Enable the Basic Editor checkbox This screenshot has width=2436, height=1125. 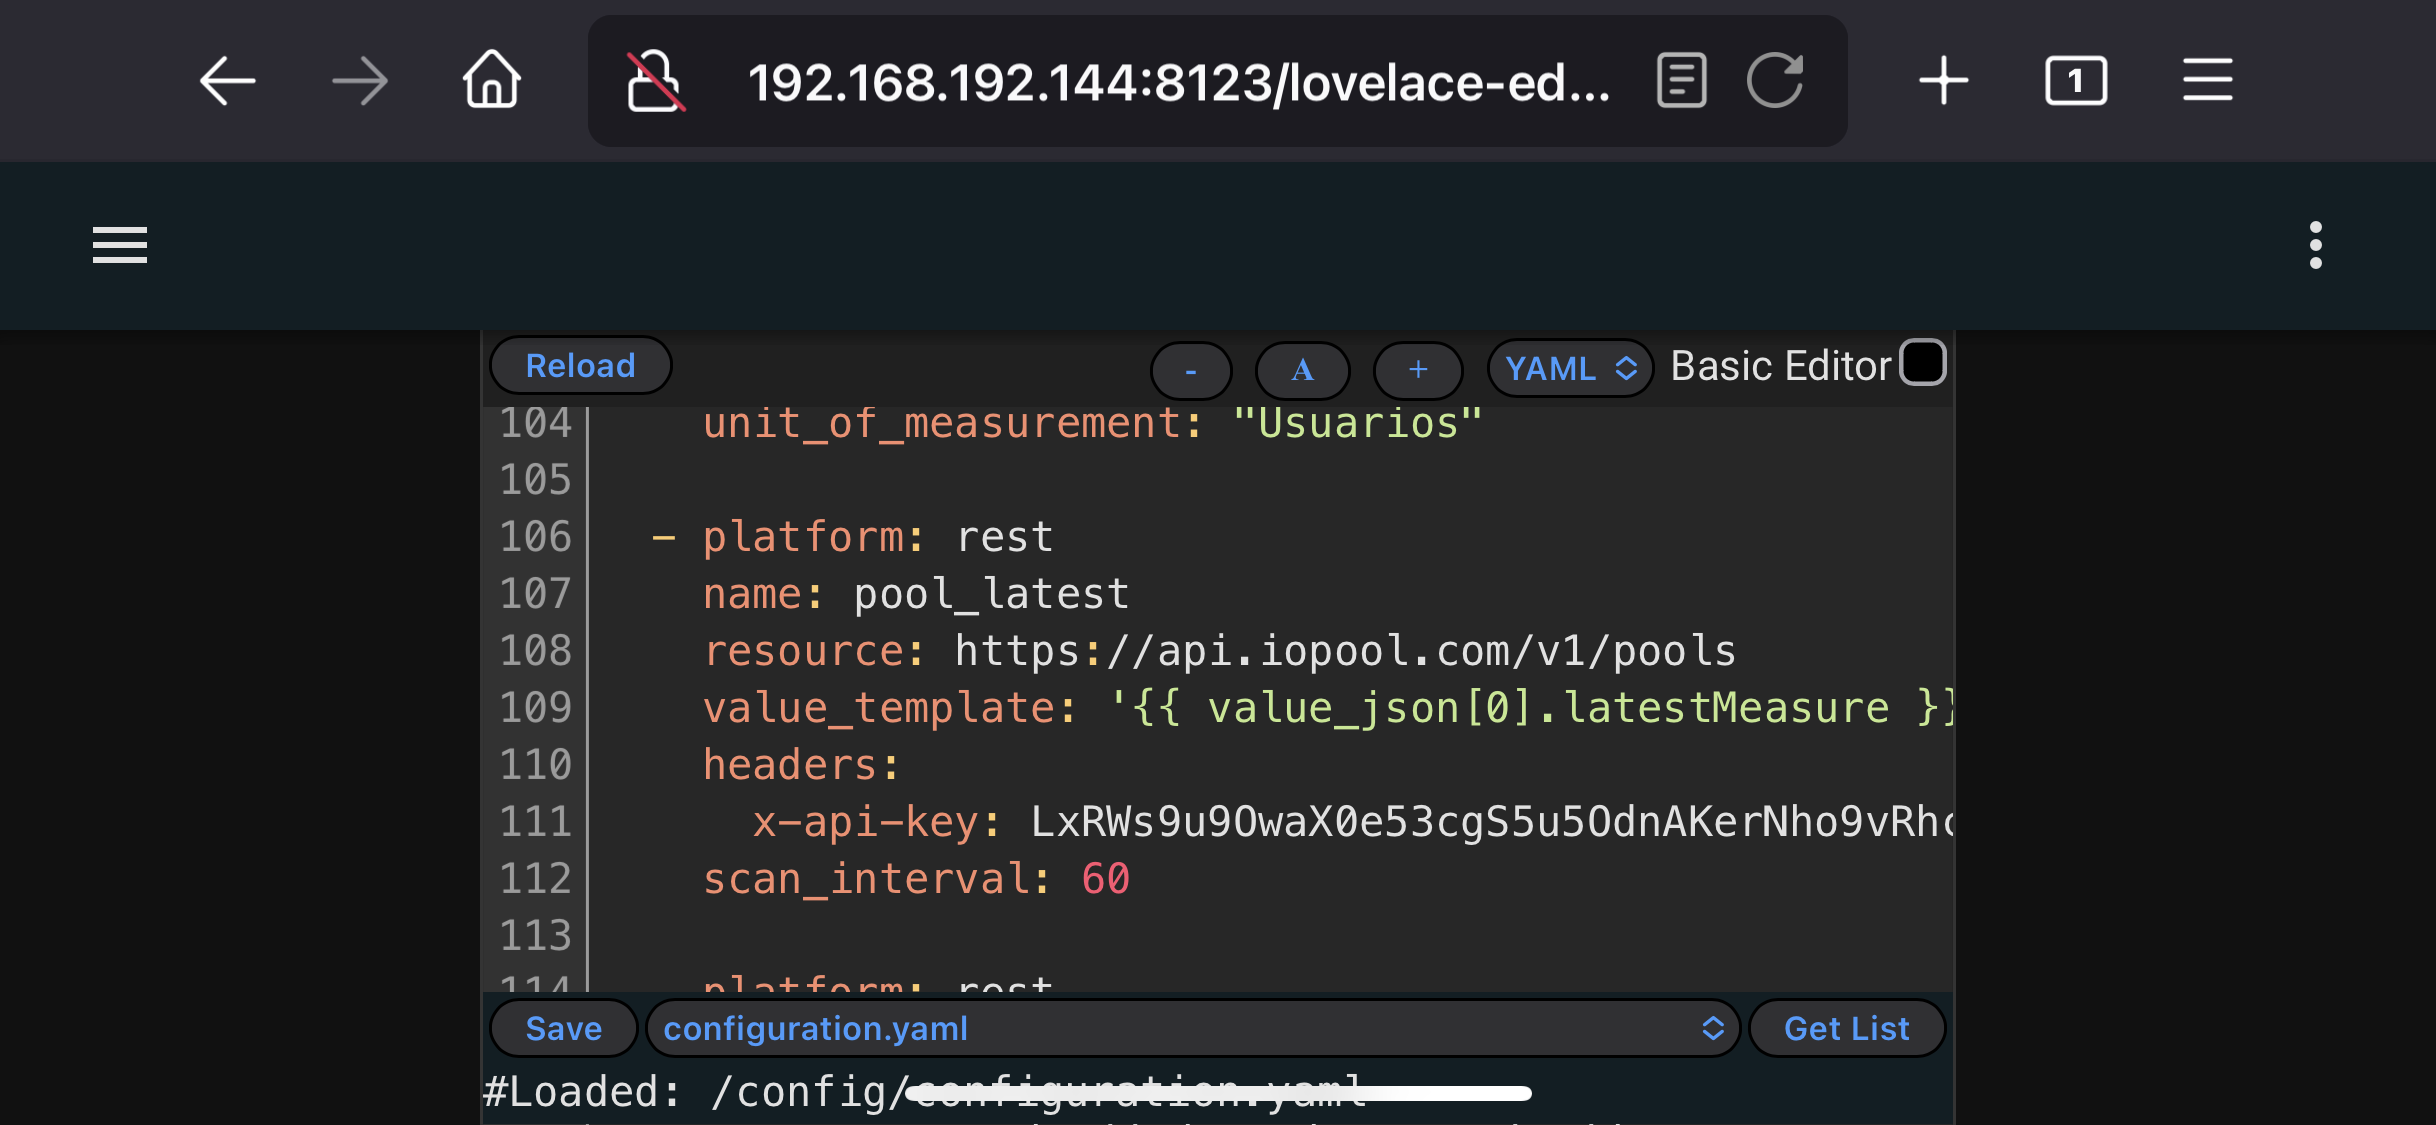(x=1922, y=363)
